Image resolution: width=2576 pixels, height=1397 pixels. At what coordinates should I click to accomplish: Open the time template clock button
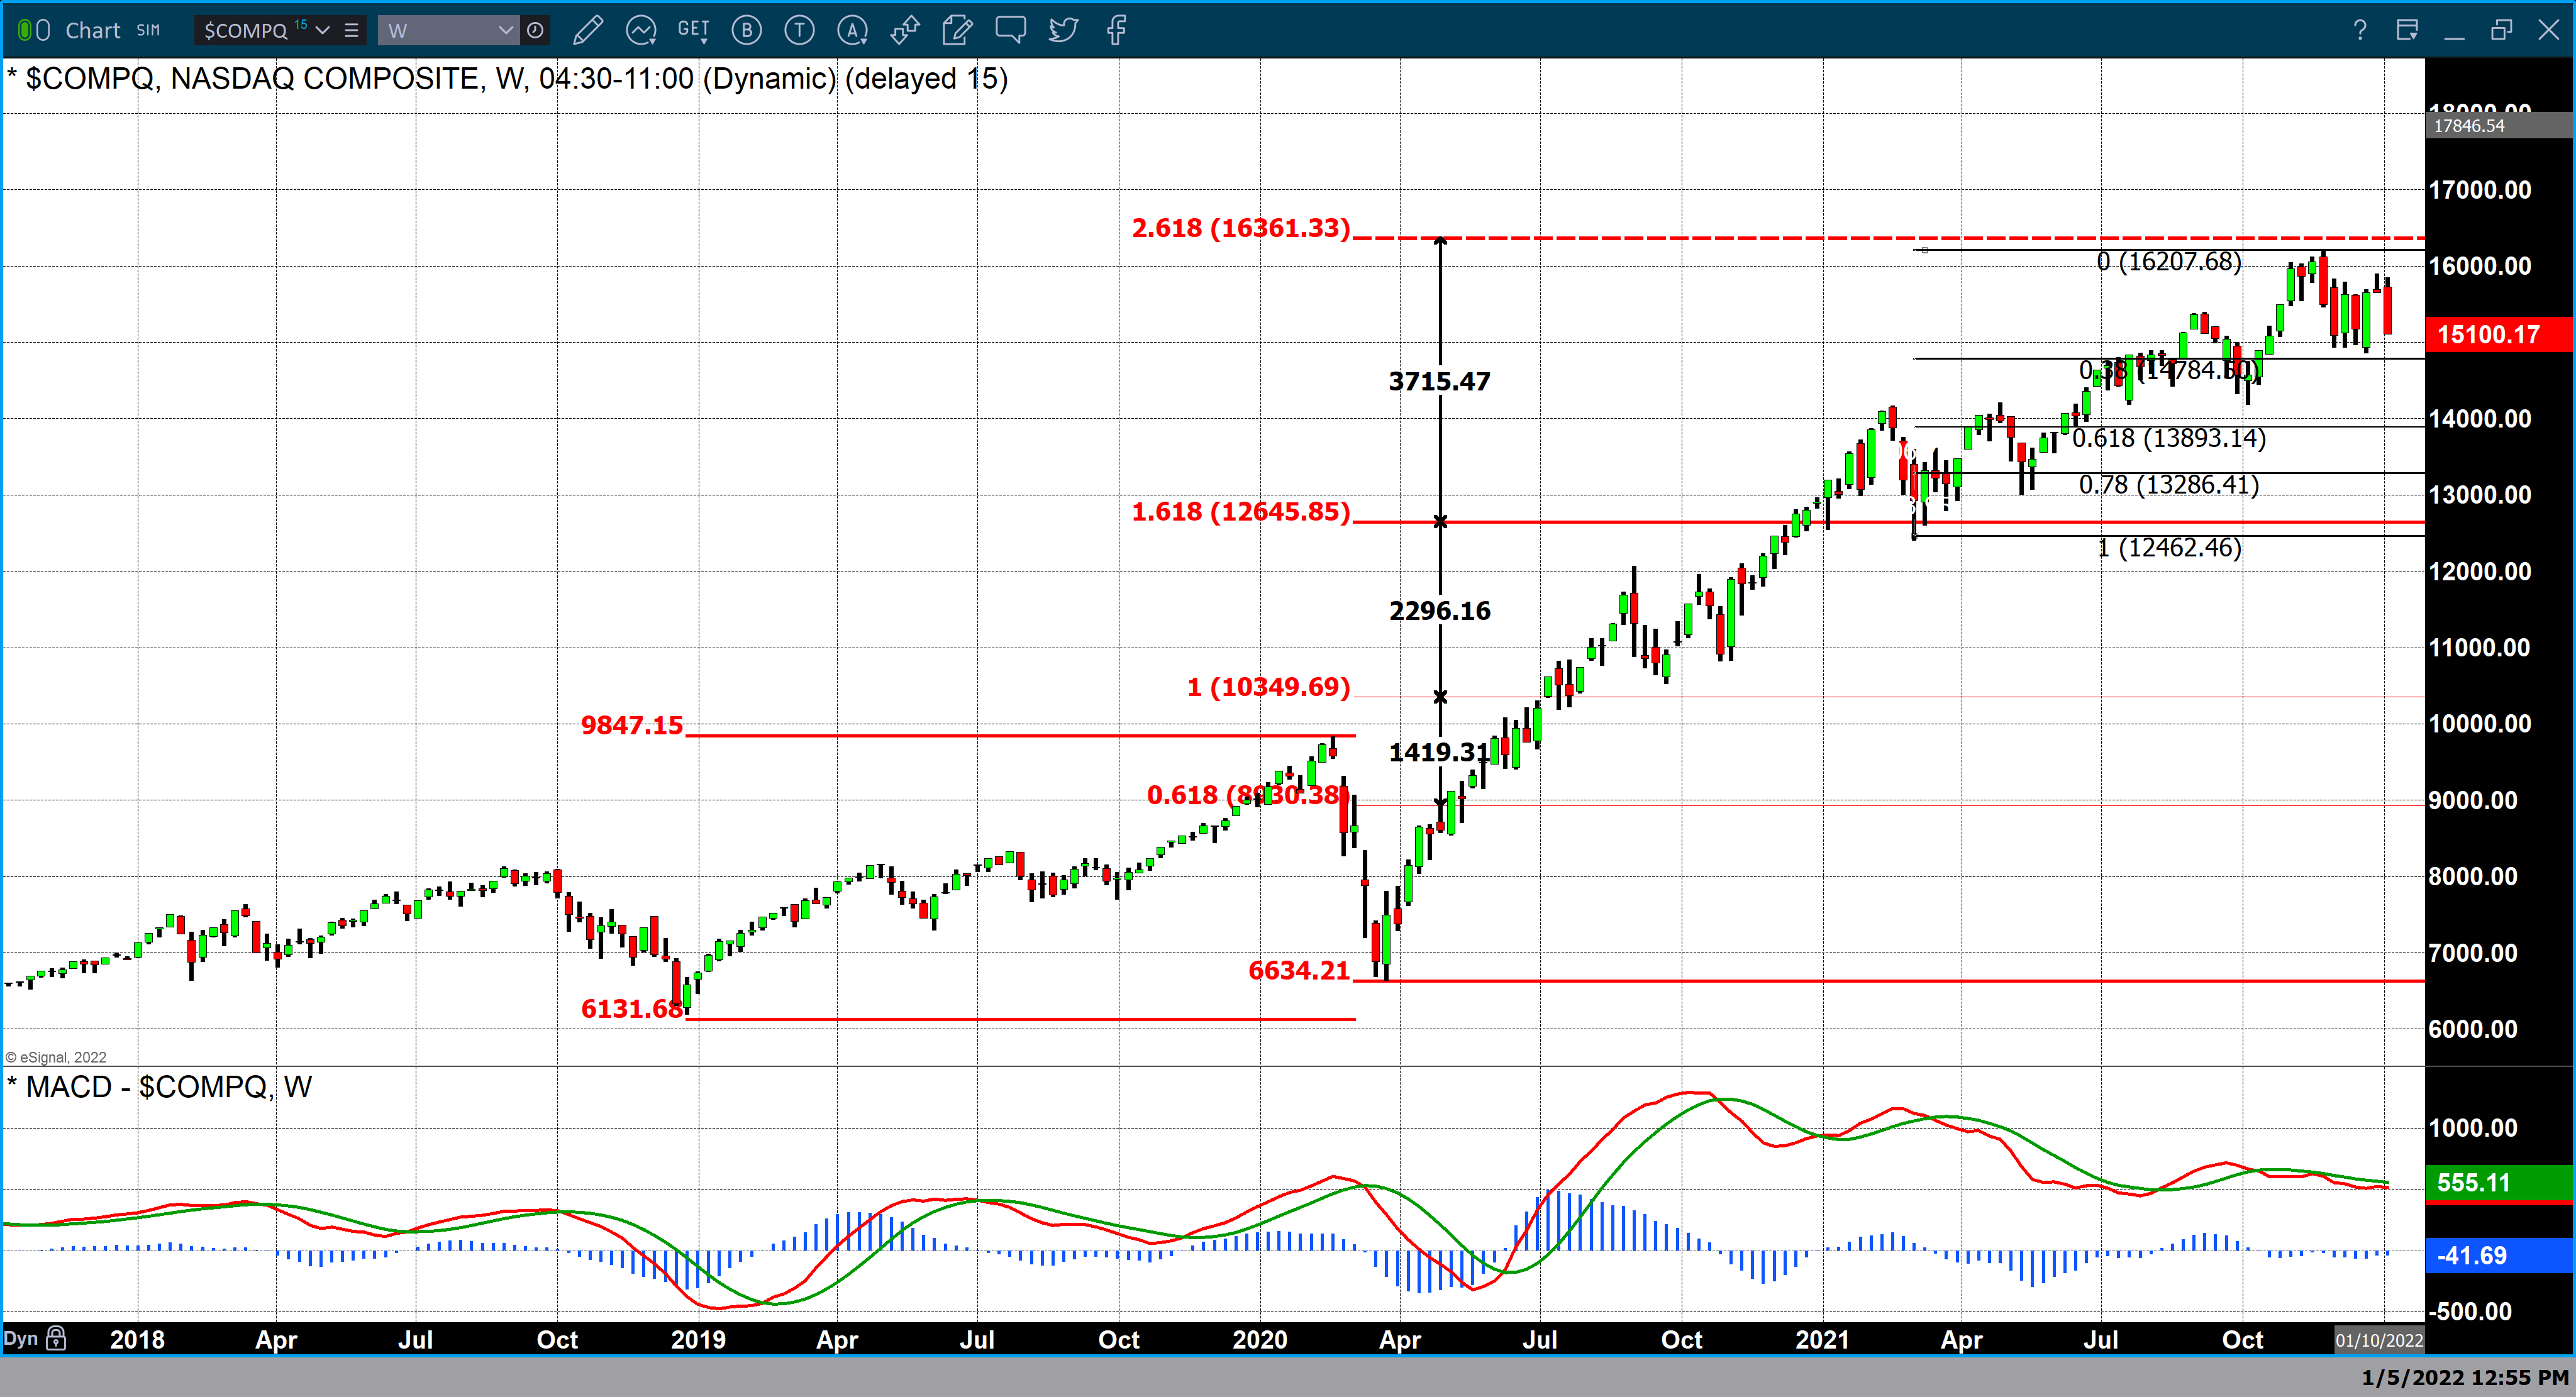pyautogui.click(x=535, y=30)
